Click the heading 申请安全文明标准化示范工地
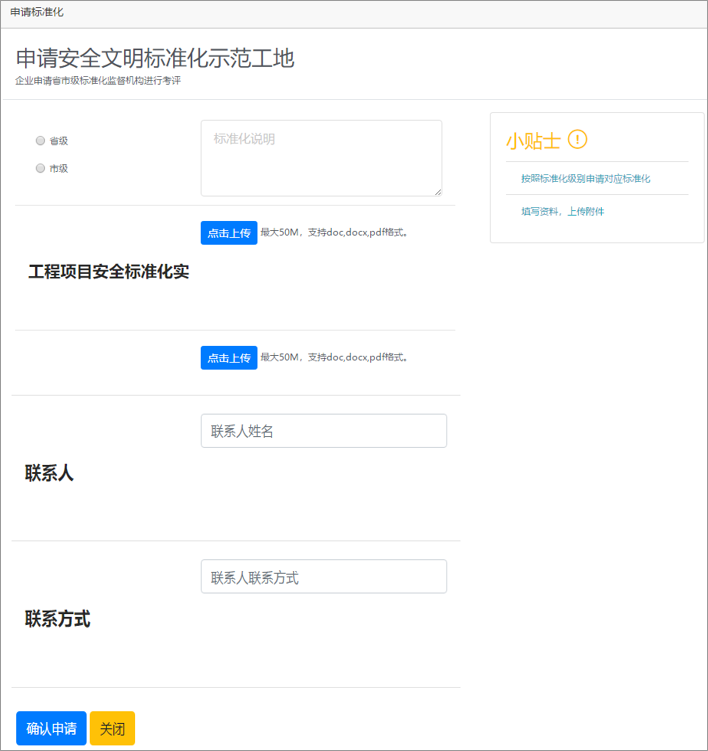Image resolution: width=708 pixels, height=751 pixels. [x=155, y=58]
